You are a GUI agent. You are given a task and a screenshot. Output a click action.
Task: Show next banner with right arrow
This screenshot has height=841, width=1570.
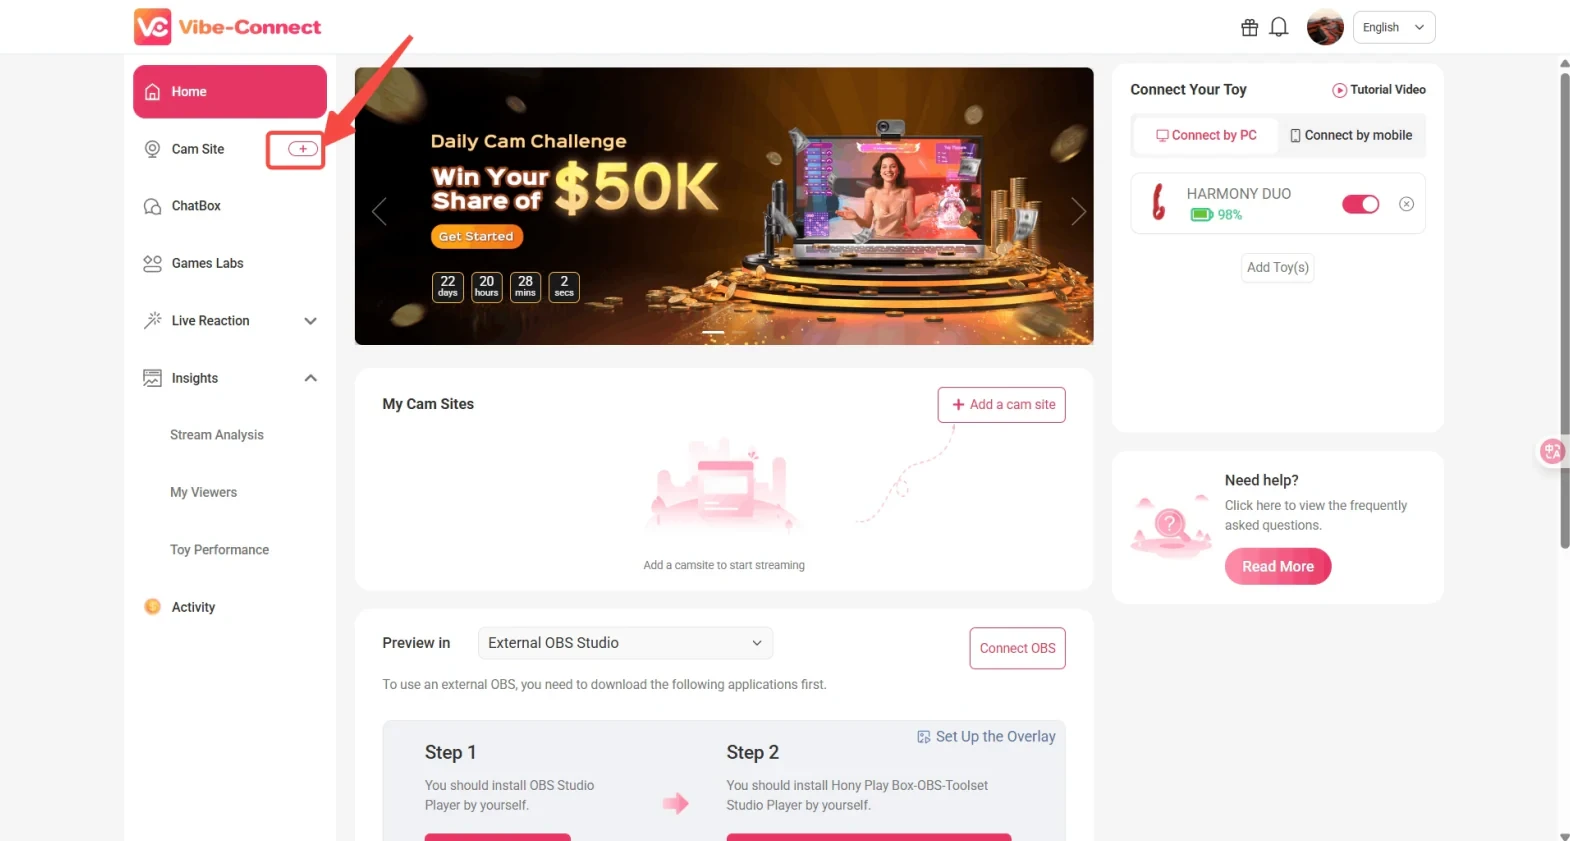coord(1078,211)
